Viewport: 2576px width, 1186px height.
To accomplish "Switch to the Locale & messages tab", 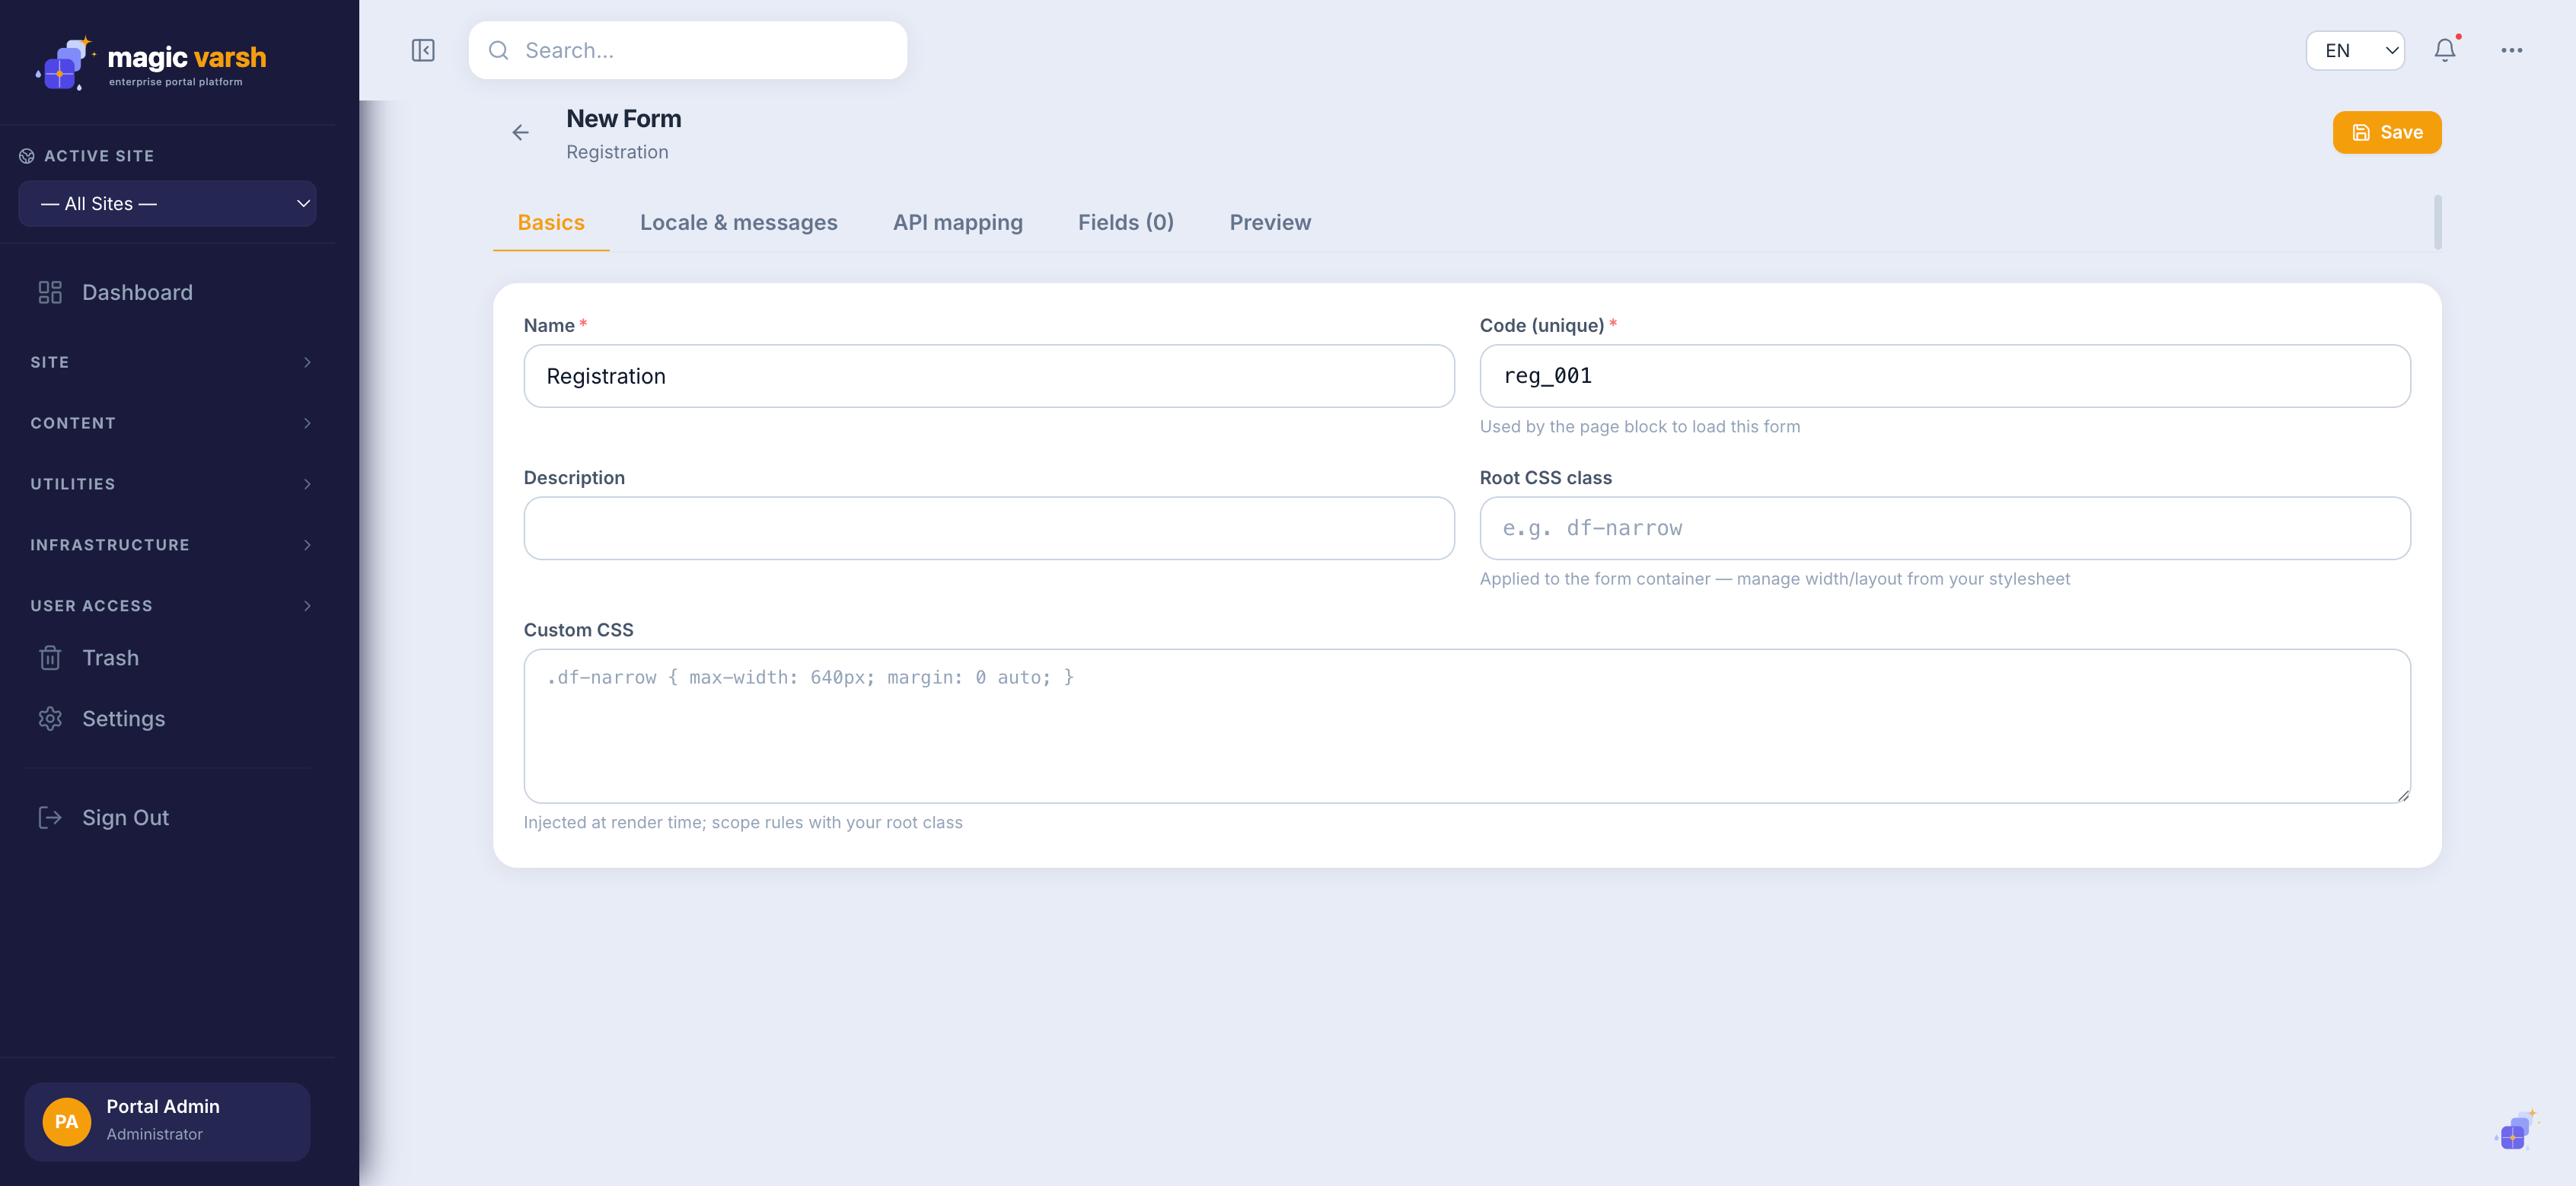I will (739, 222).
